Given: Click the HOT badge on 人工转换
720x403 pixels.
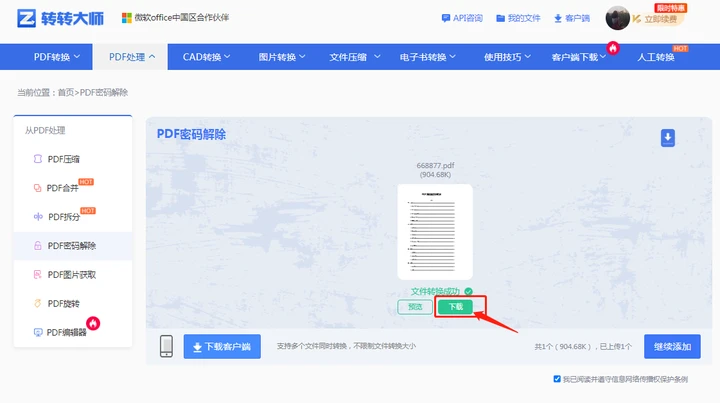Looking at the screenshot, I should (x=680, y=49).
